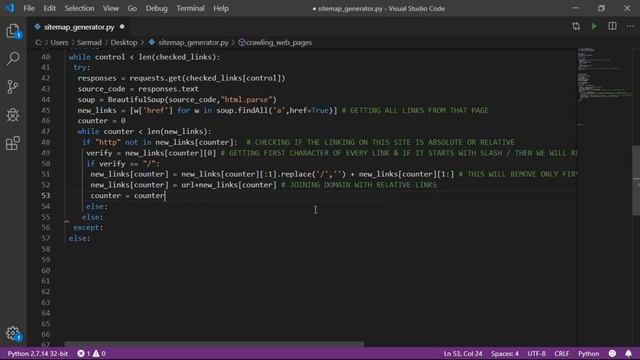Image resolution: width=640 pixels, height=360 pixels.
Task: Change the language mode via Python
Action: click(x=589, y=353)
